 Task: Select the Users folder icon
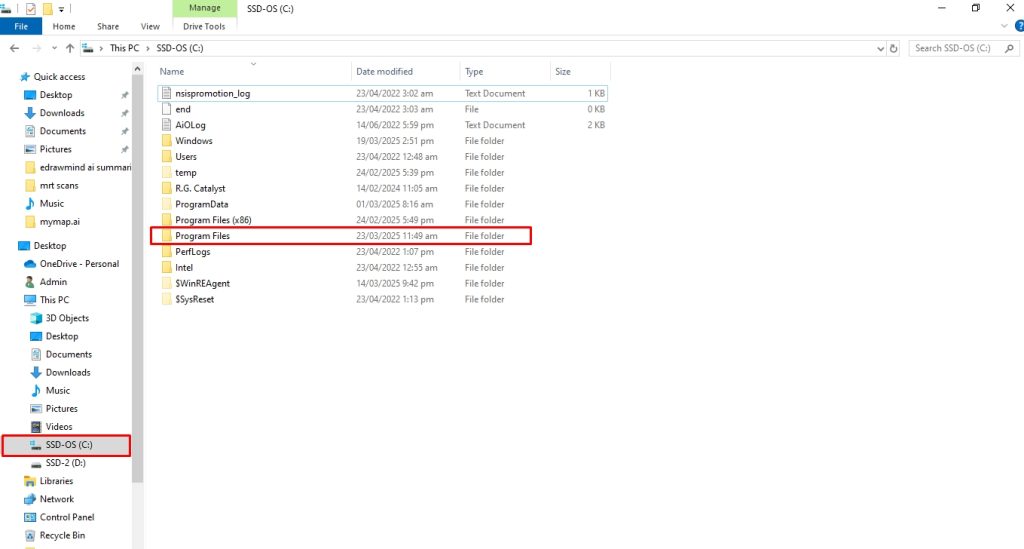tap(167, 157)
